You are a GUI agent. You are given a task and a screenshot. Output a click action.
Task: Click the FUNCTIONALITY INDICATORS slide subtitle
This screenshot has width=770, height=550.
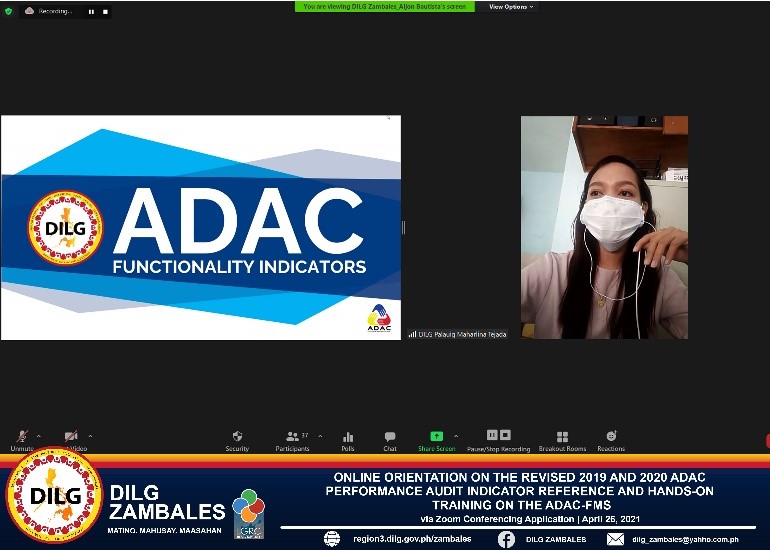[x=239, y=267]
